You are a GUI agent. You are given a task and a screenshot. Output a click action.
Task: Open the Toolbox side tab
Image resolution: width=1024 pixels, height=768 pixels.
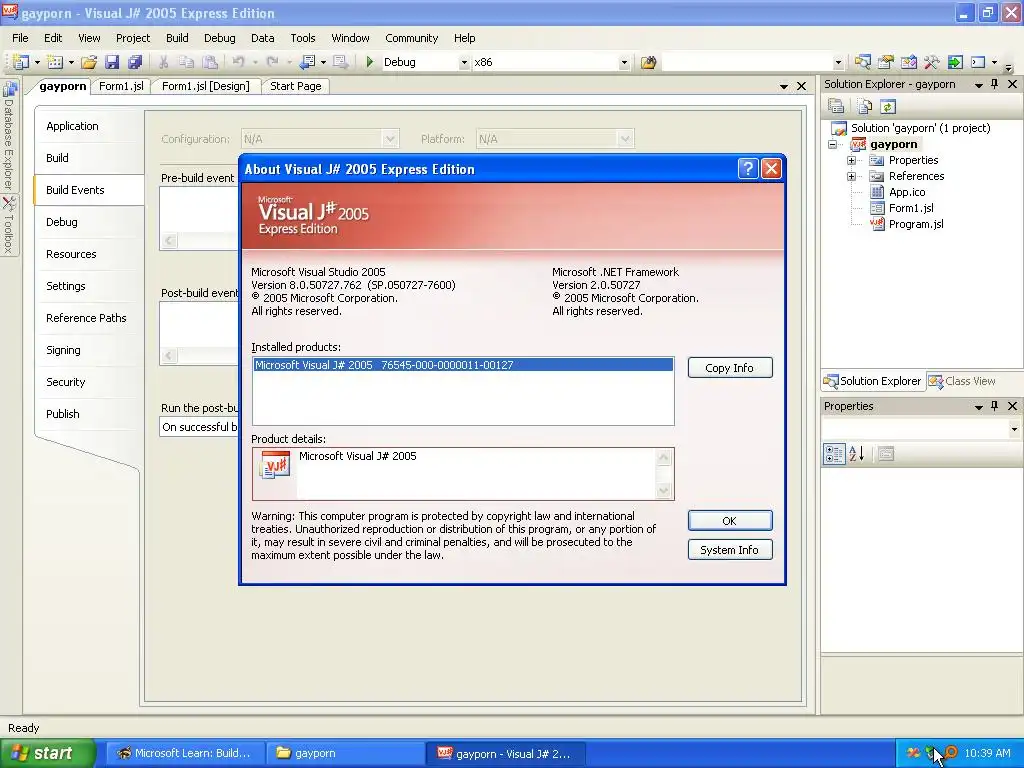8,225
